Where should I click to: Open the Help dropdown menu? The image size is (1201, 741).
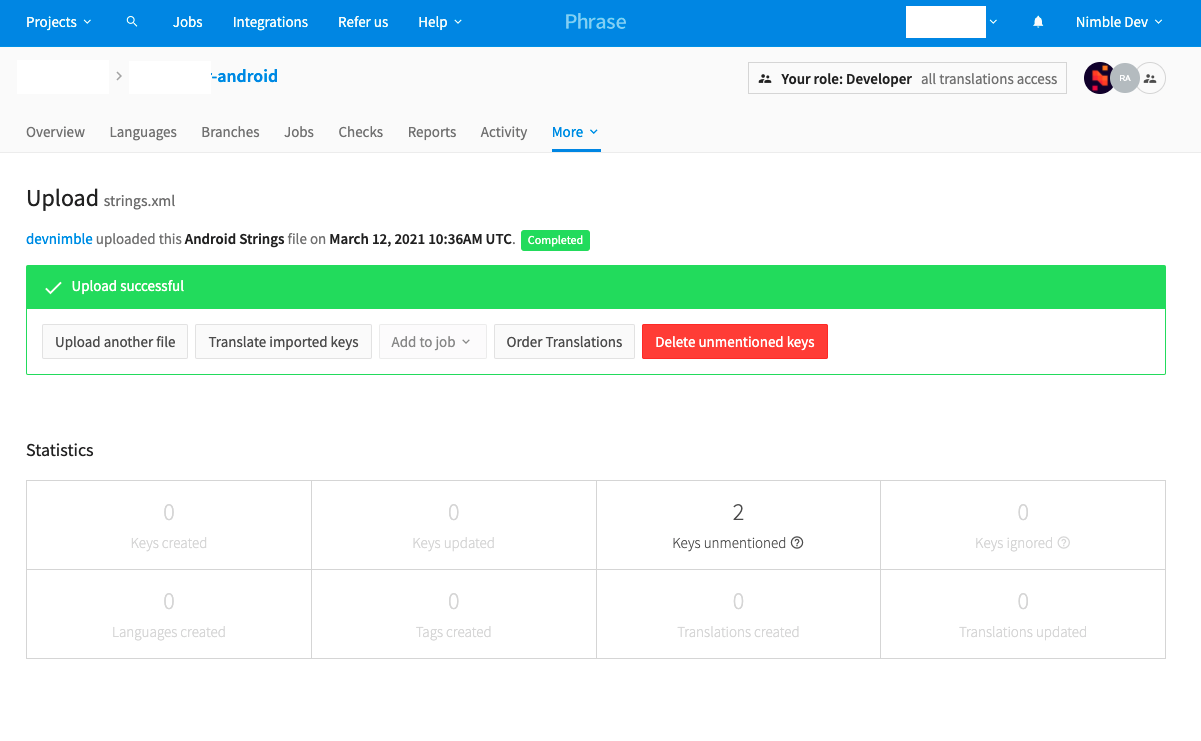point(439,22)
